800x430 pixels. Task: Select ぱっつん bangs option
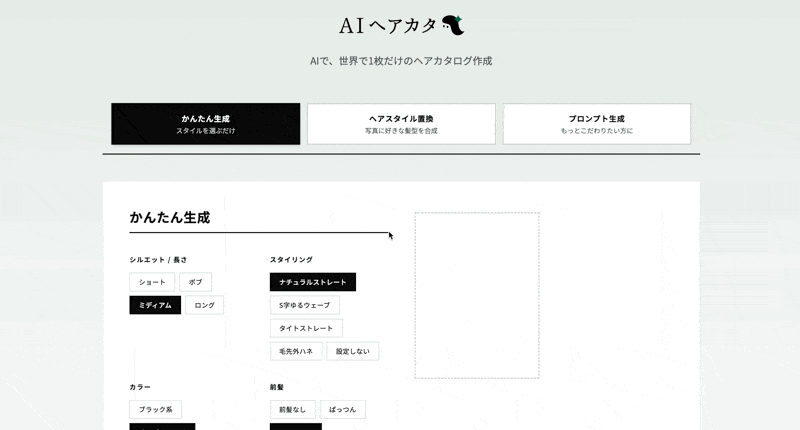coord(343,410)
